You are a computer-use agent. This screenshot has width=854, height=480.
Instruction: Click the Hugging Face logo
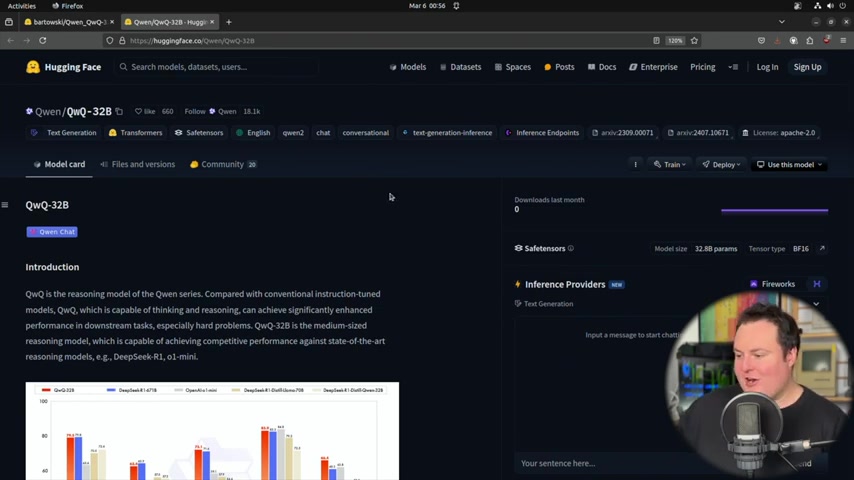pos(63,67)
